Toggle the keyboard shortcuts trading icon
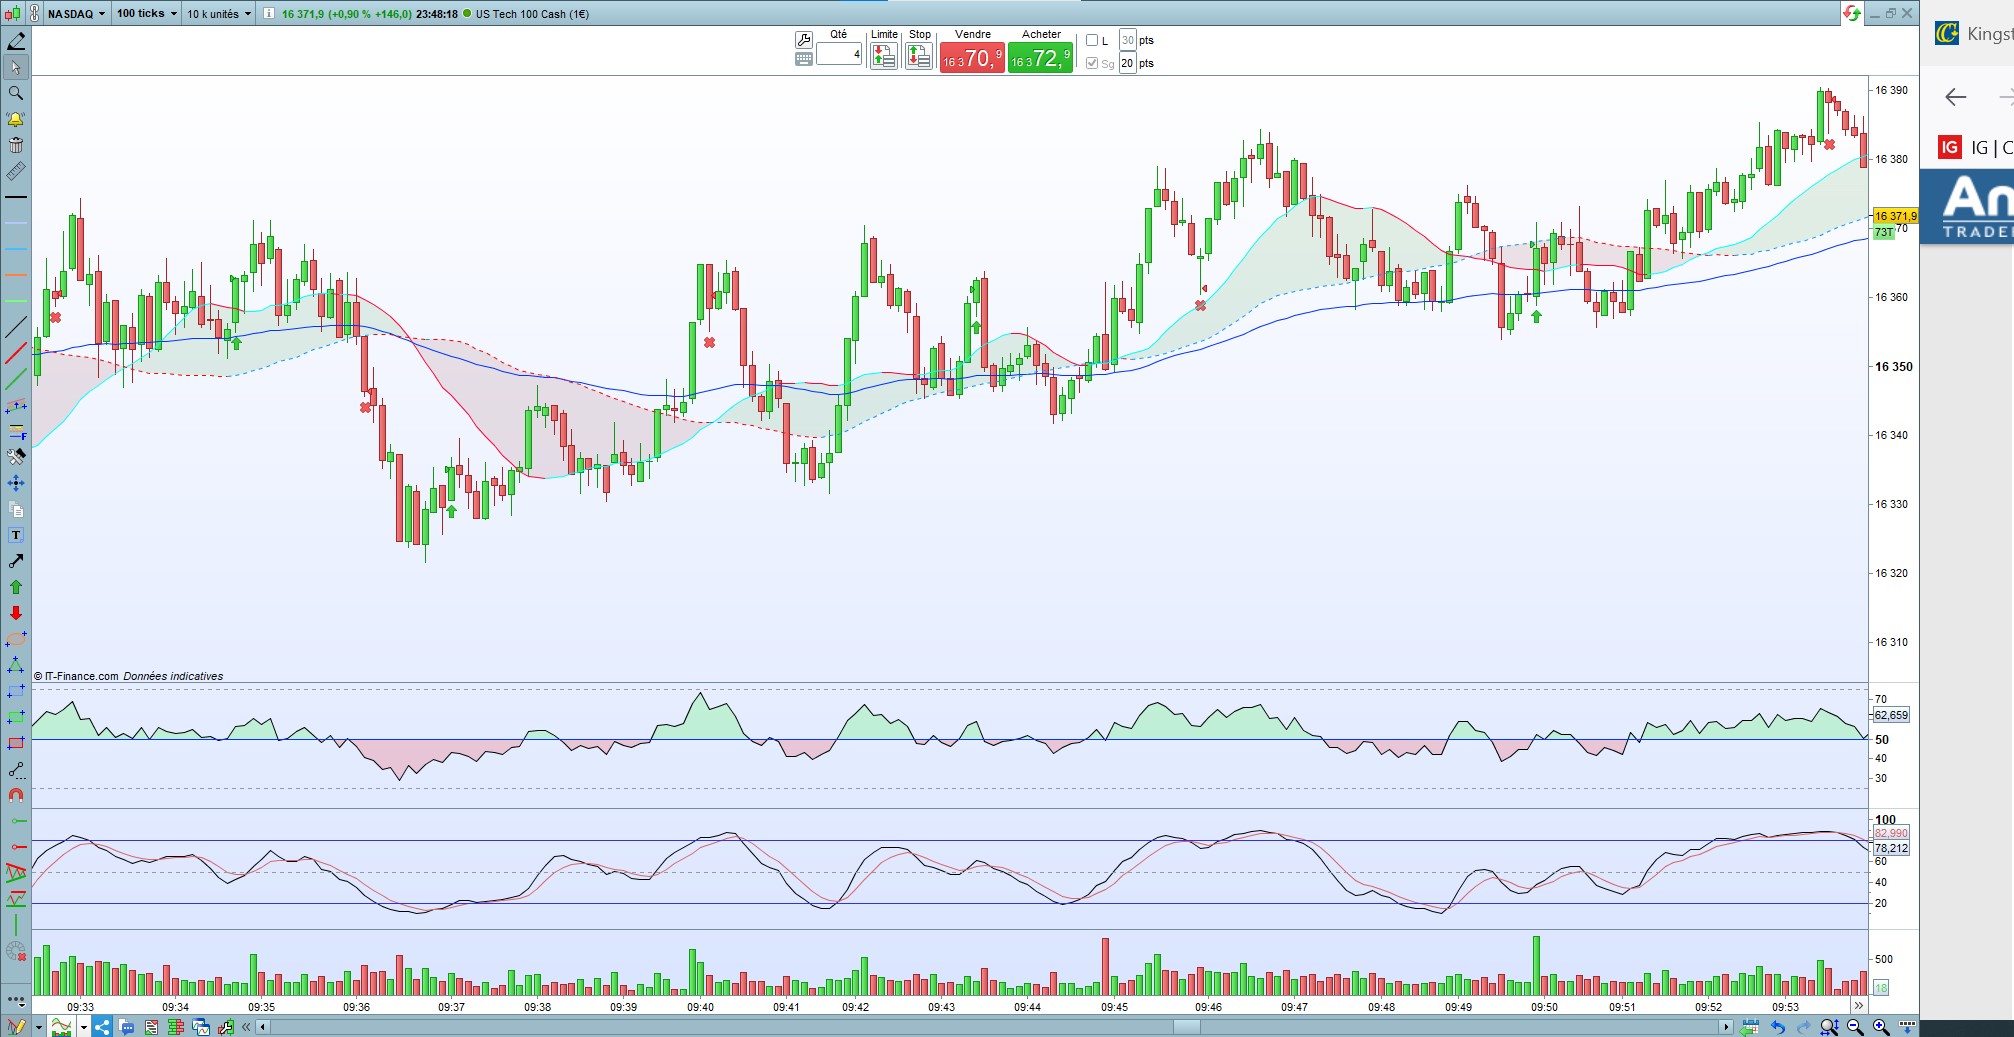The width and height of the screenshot is (2014, 1037). pos(804,60)
